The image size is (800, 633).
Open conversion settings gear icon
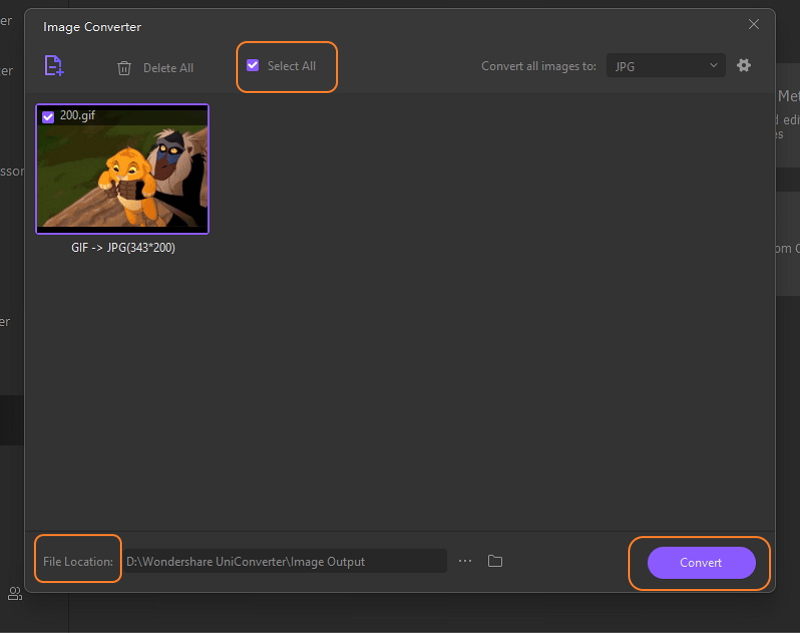(744, 65)
